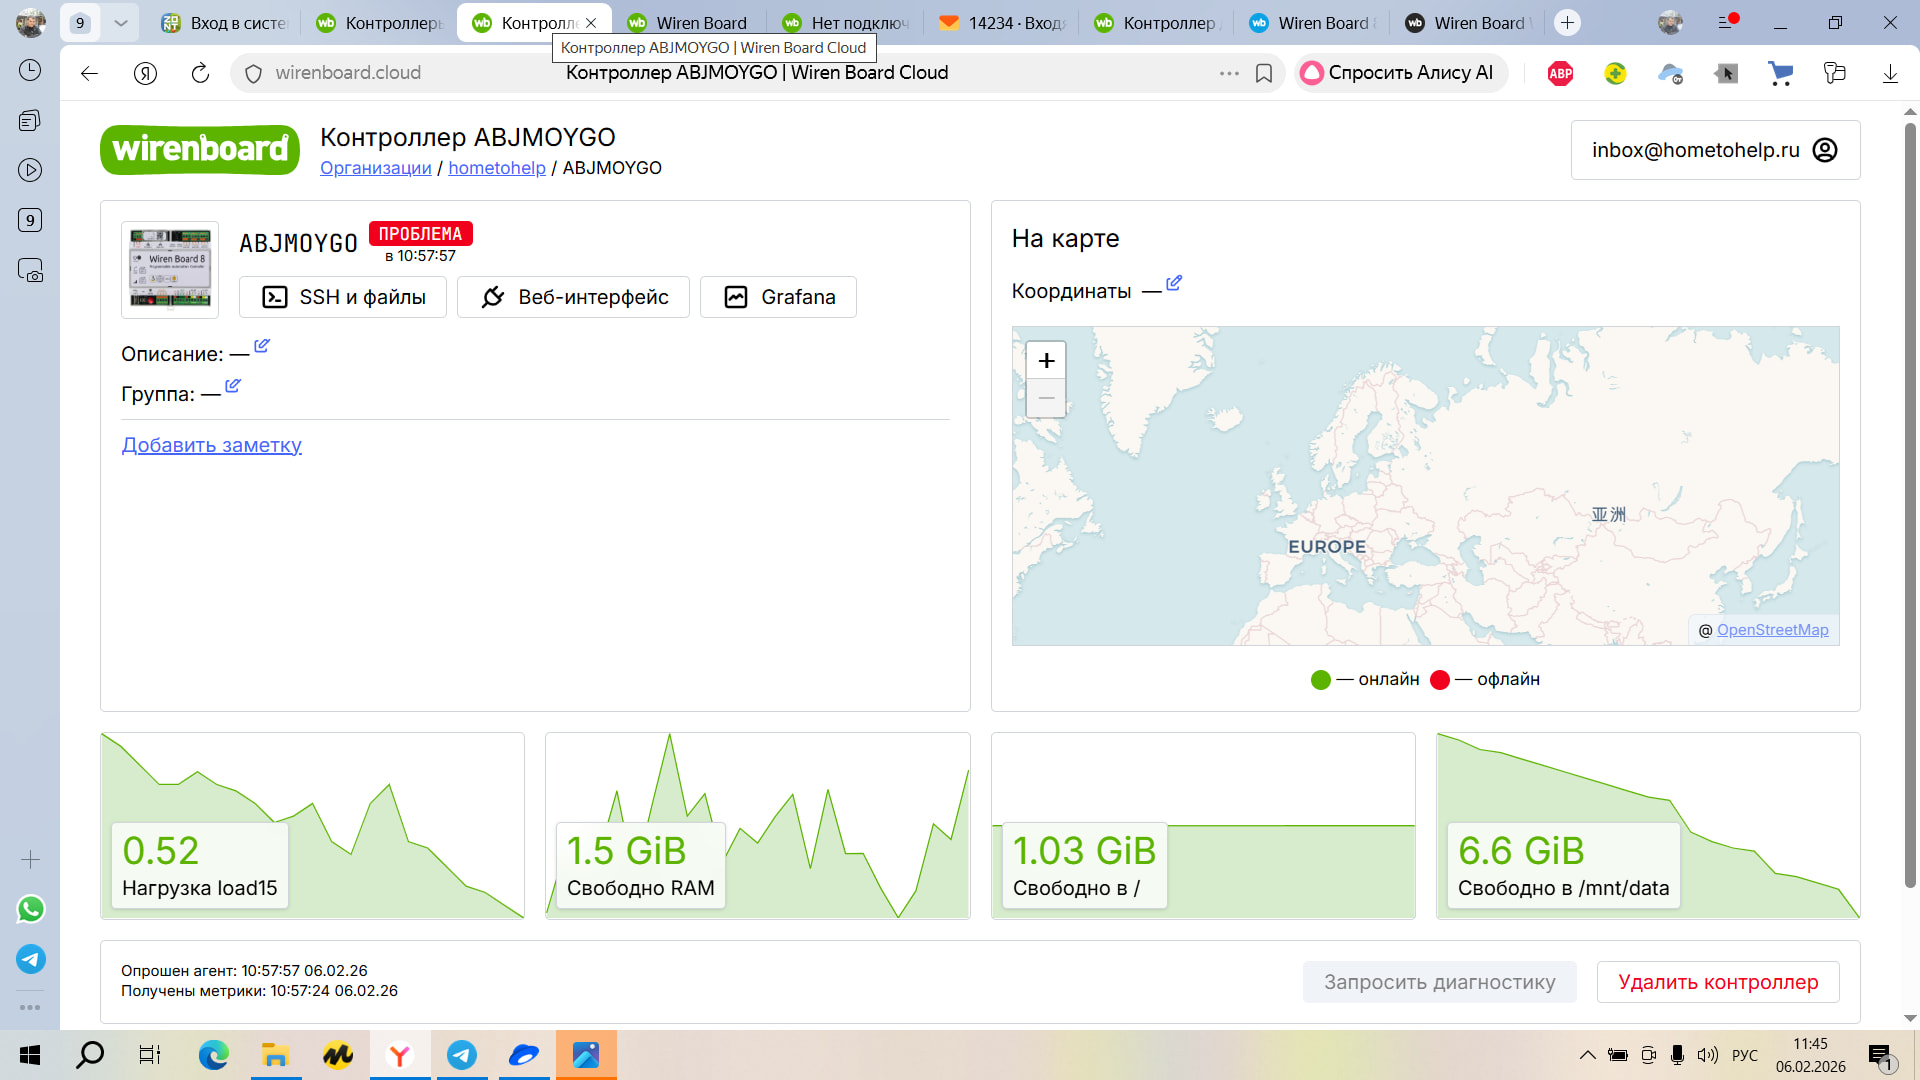Click the edit pencil next to Описание
The width and height of the screenshot is (1920, 1080).
click(262, 346)
